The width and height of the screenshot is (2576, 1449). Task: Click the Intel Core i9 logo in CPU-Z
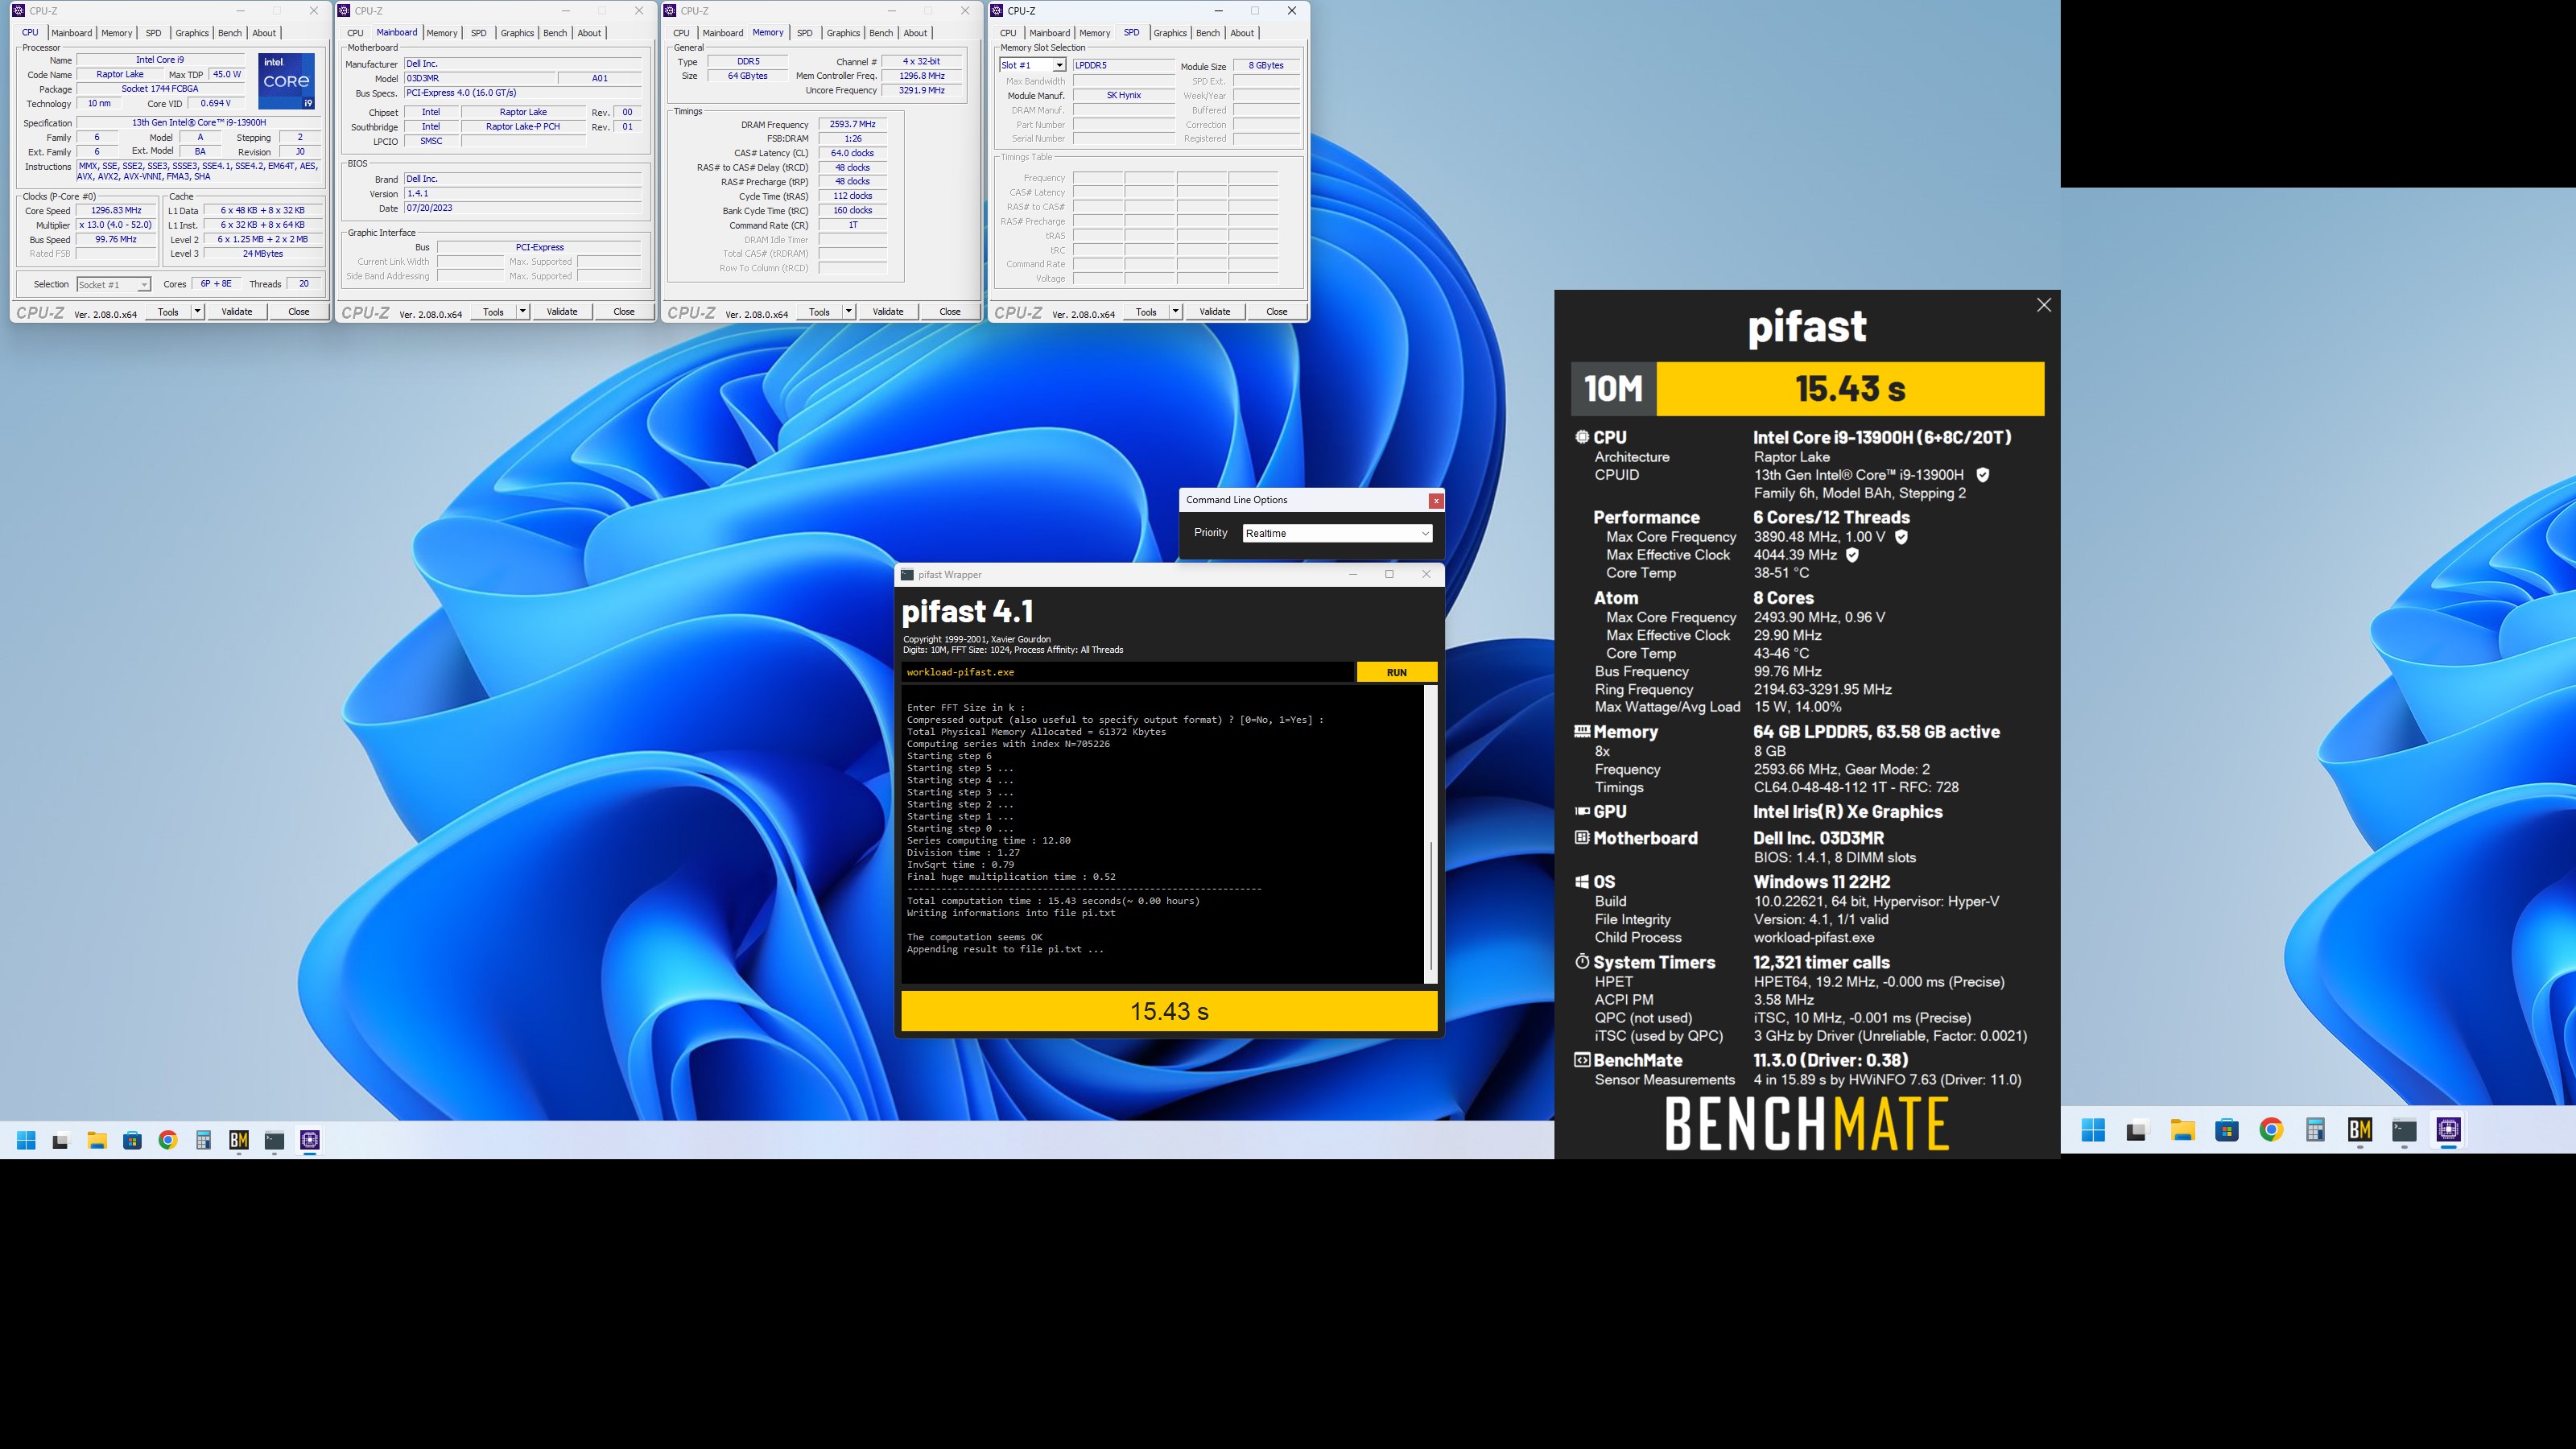point(287,81)
